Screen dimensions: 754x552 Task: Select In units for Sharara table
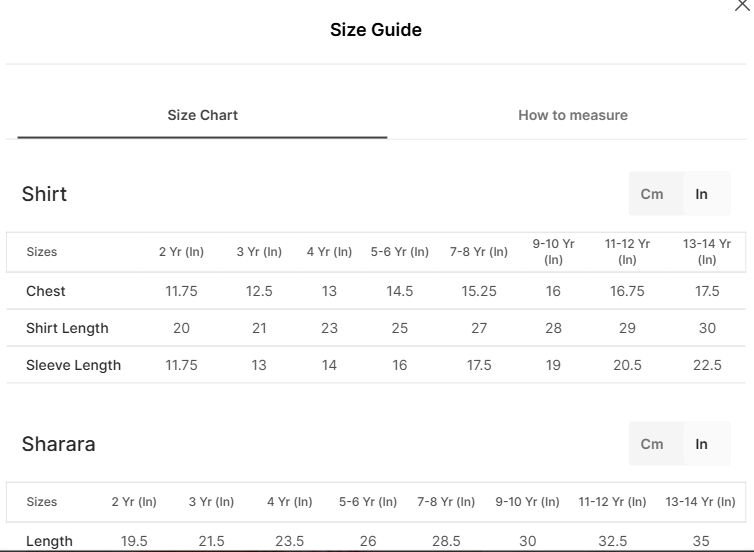click(x=701, y=444)
